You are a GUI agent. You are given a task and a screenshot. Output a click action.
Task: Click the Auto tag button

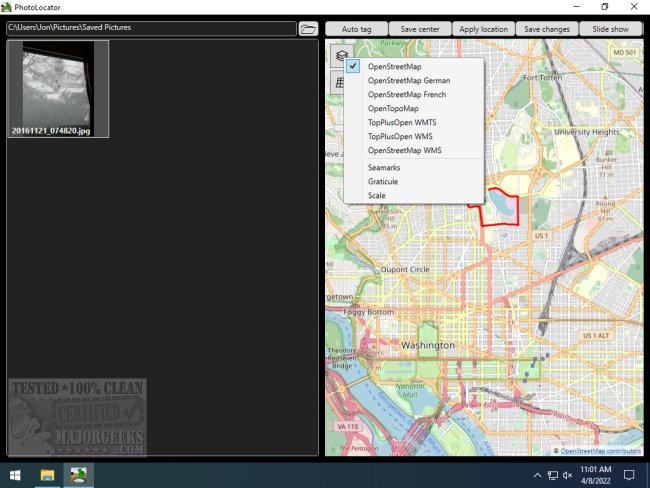[357, 29]
